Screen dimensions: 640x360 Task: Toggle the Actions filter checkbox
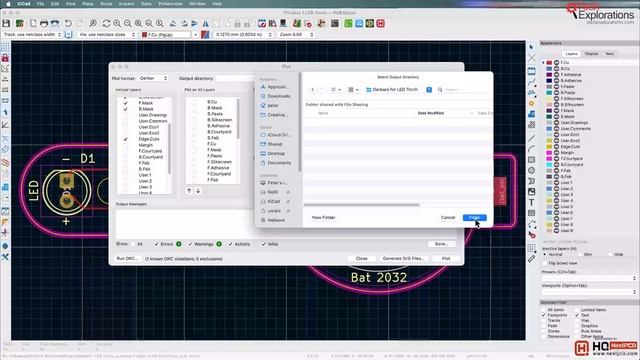click(x=230, y=244)
